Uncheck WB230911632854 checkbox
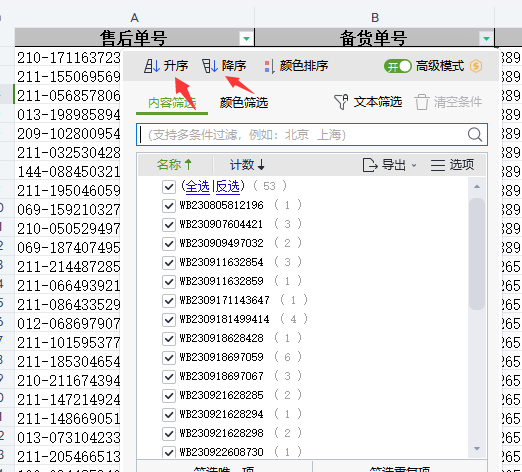Screen dimensions: 522x472 tap(169, 262)
